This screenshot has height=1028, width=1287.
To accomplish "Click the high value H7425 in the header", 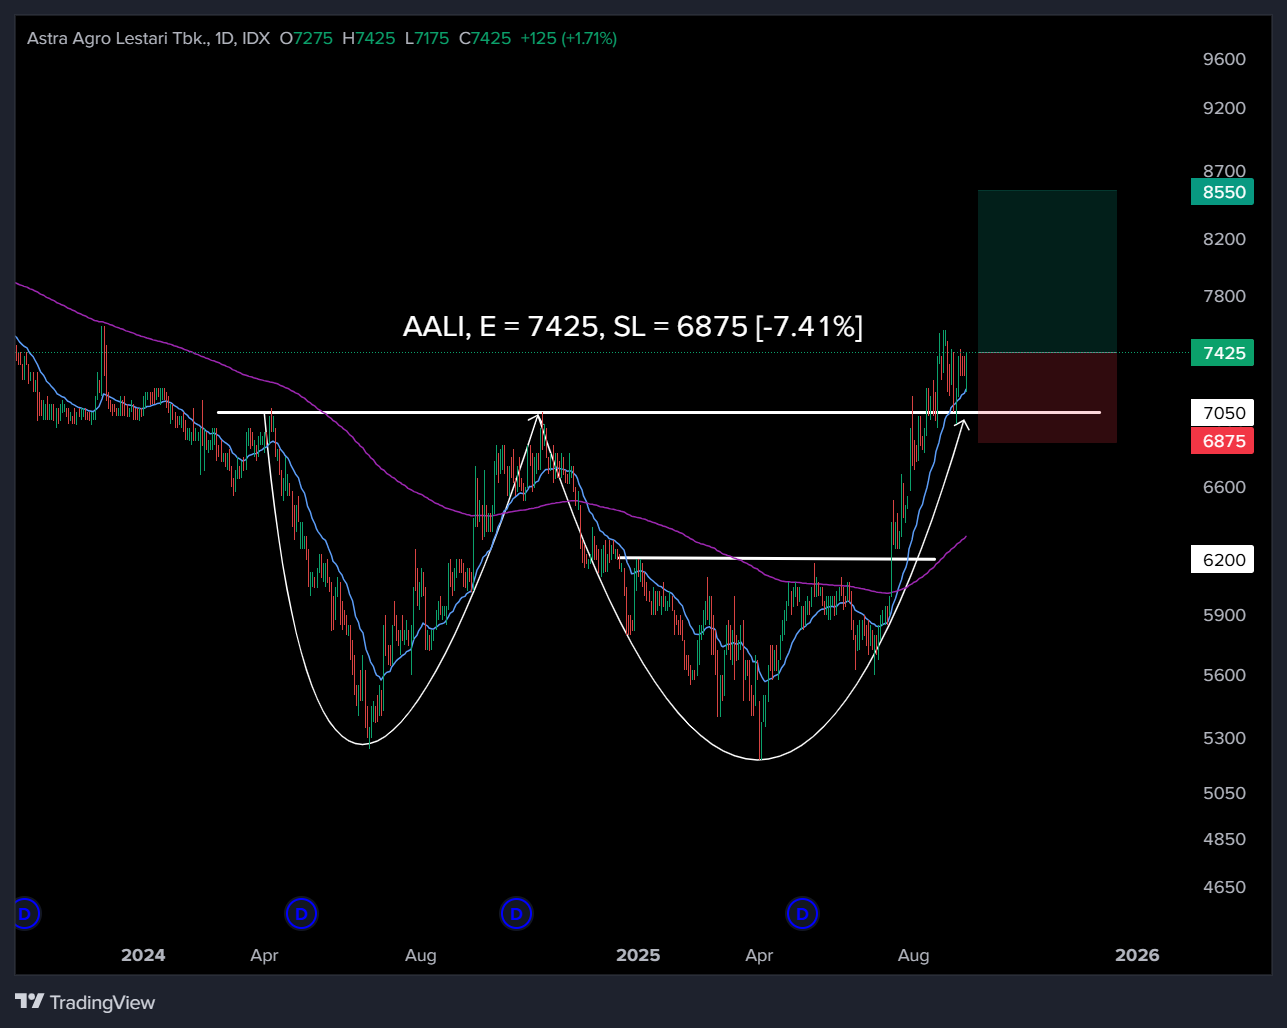I will coord(369,38).
